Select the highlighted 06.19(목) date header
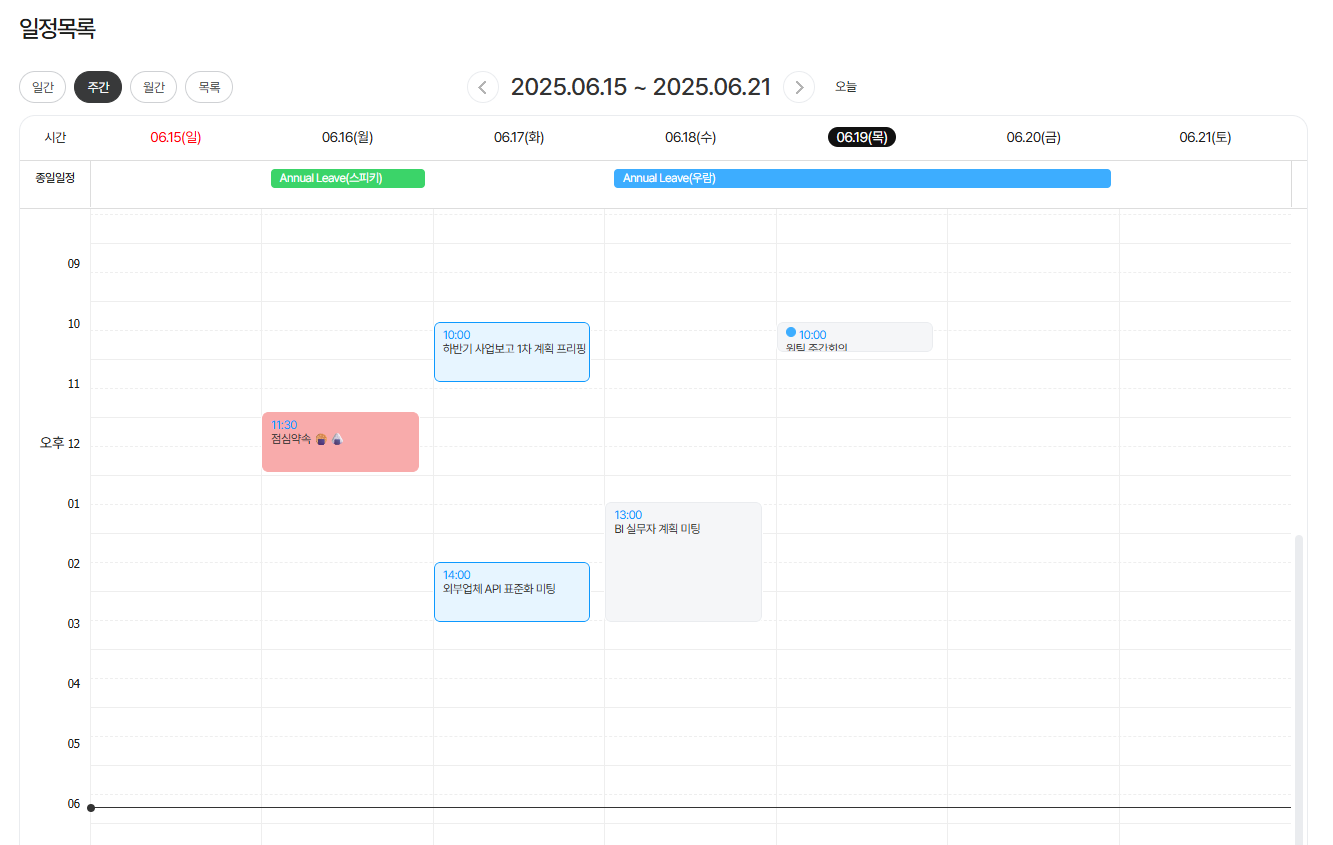This screenshot has width=1333, height=845. 861,138
